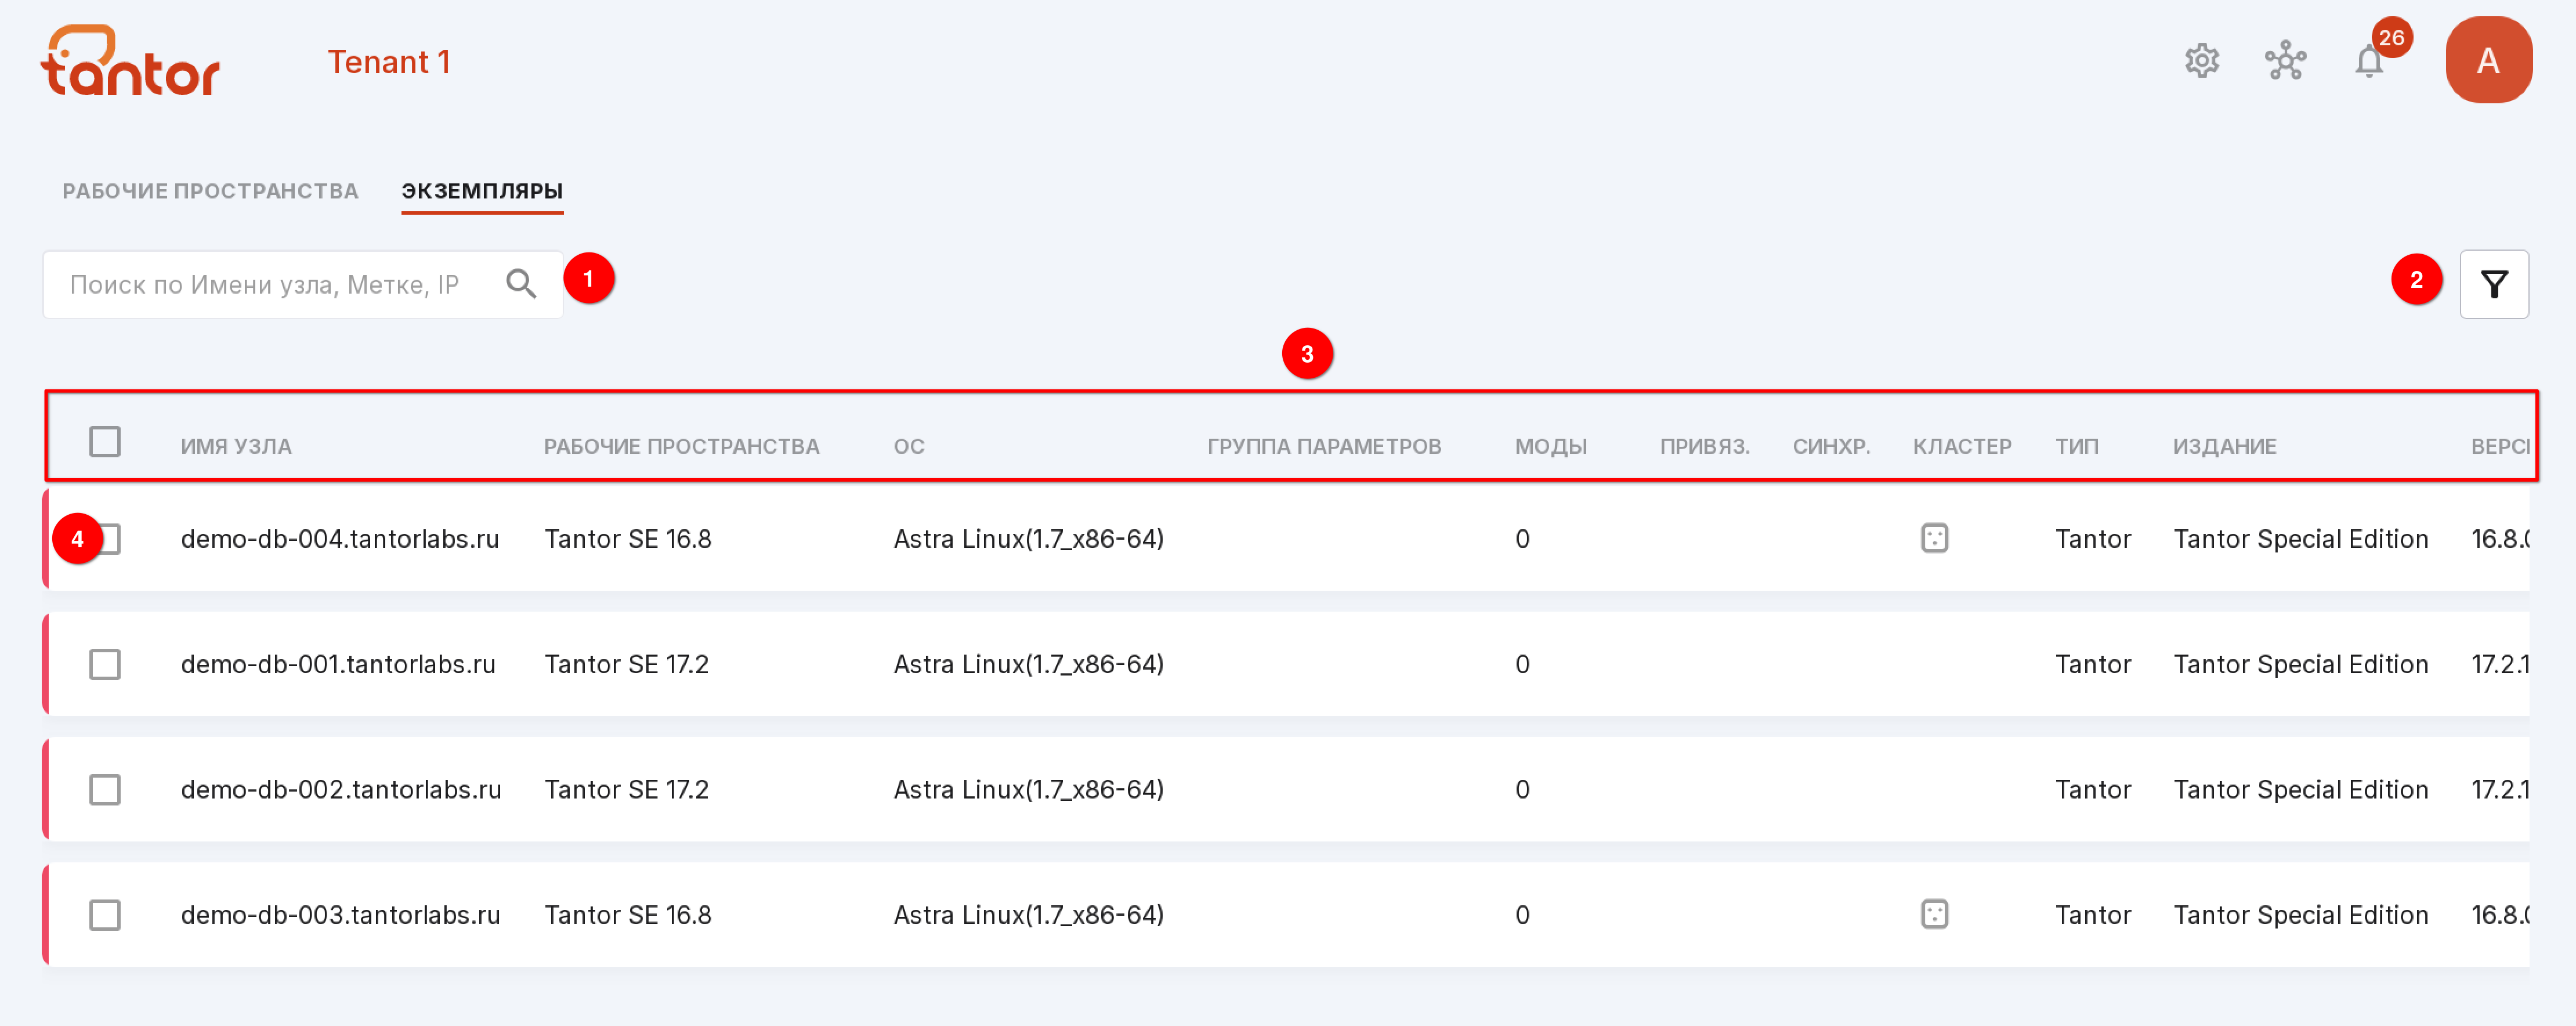Click Astra Linux cell in demo-db-002 row
Screen dimensions: 2576x1026
pyautogui.click(x=1028, y=789)
